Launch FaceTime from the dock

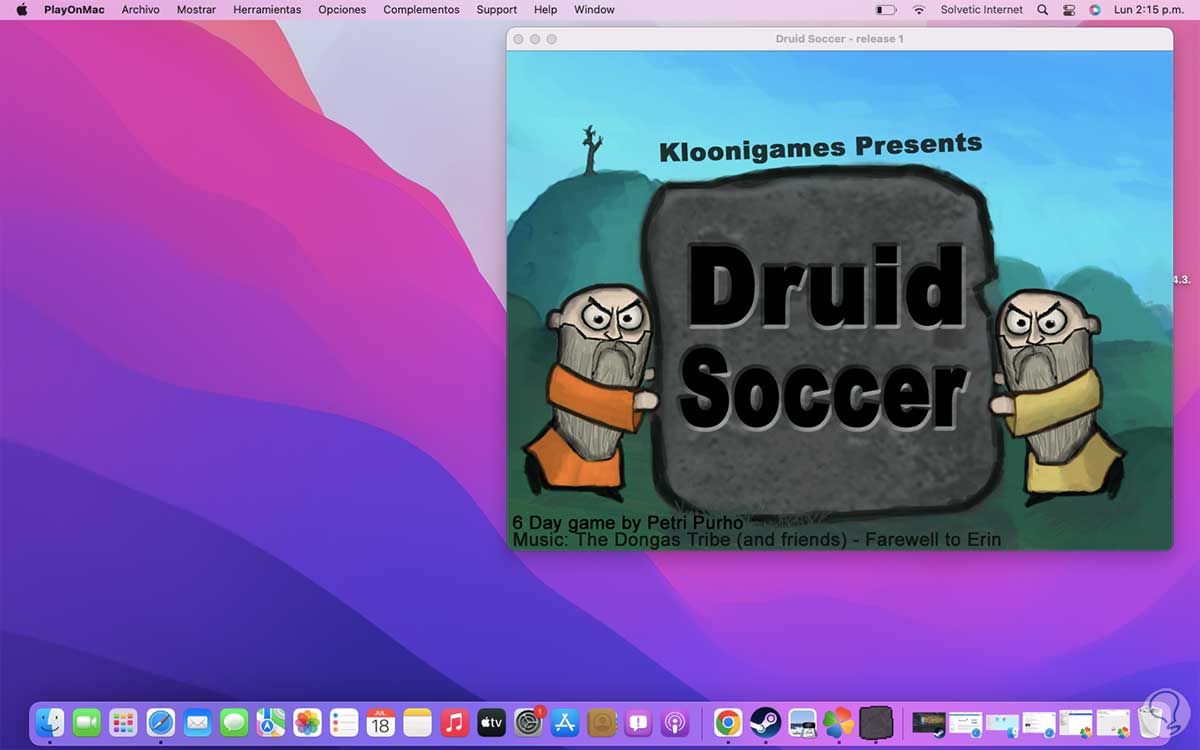coord(87,722)
